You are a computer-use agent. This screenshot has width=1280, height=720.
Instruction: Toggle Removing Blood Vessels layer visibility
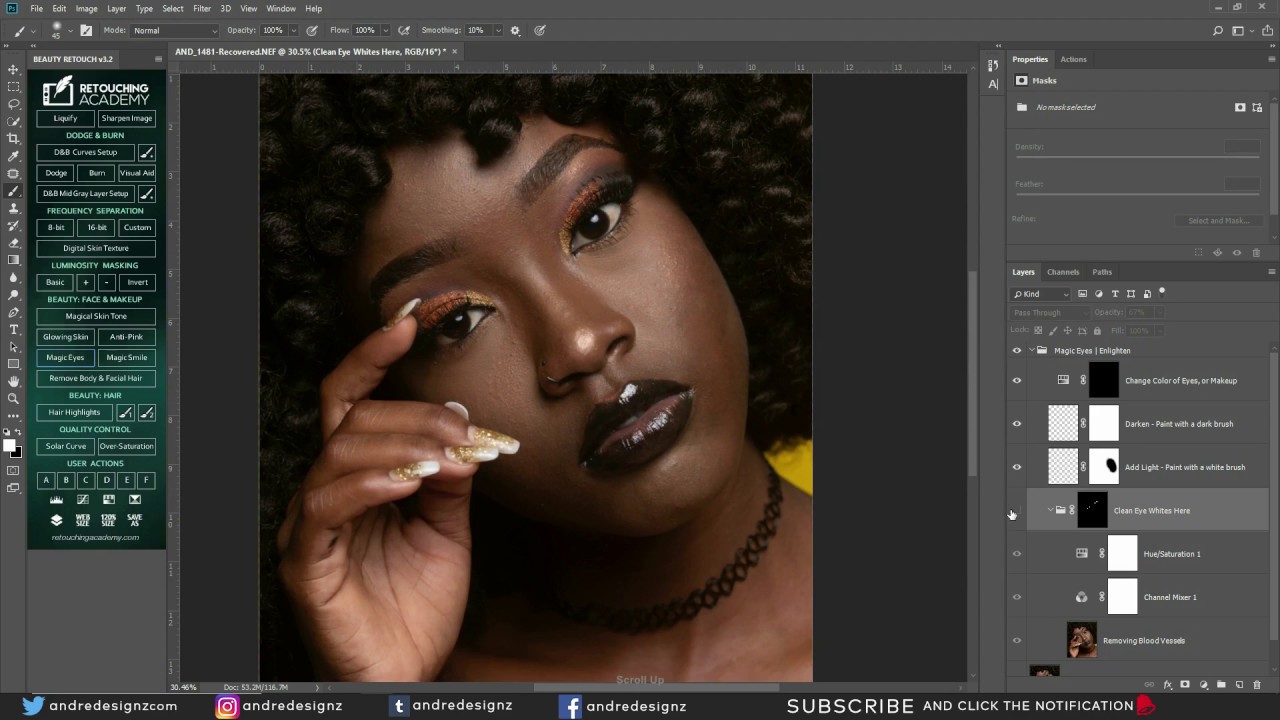click(x=1017, y=641)
